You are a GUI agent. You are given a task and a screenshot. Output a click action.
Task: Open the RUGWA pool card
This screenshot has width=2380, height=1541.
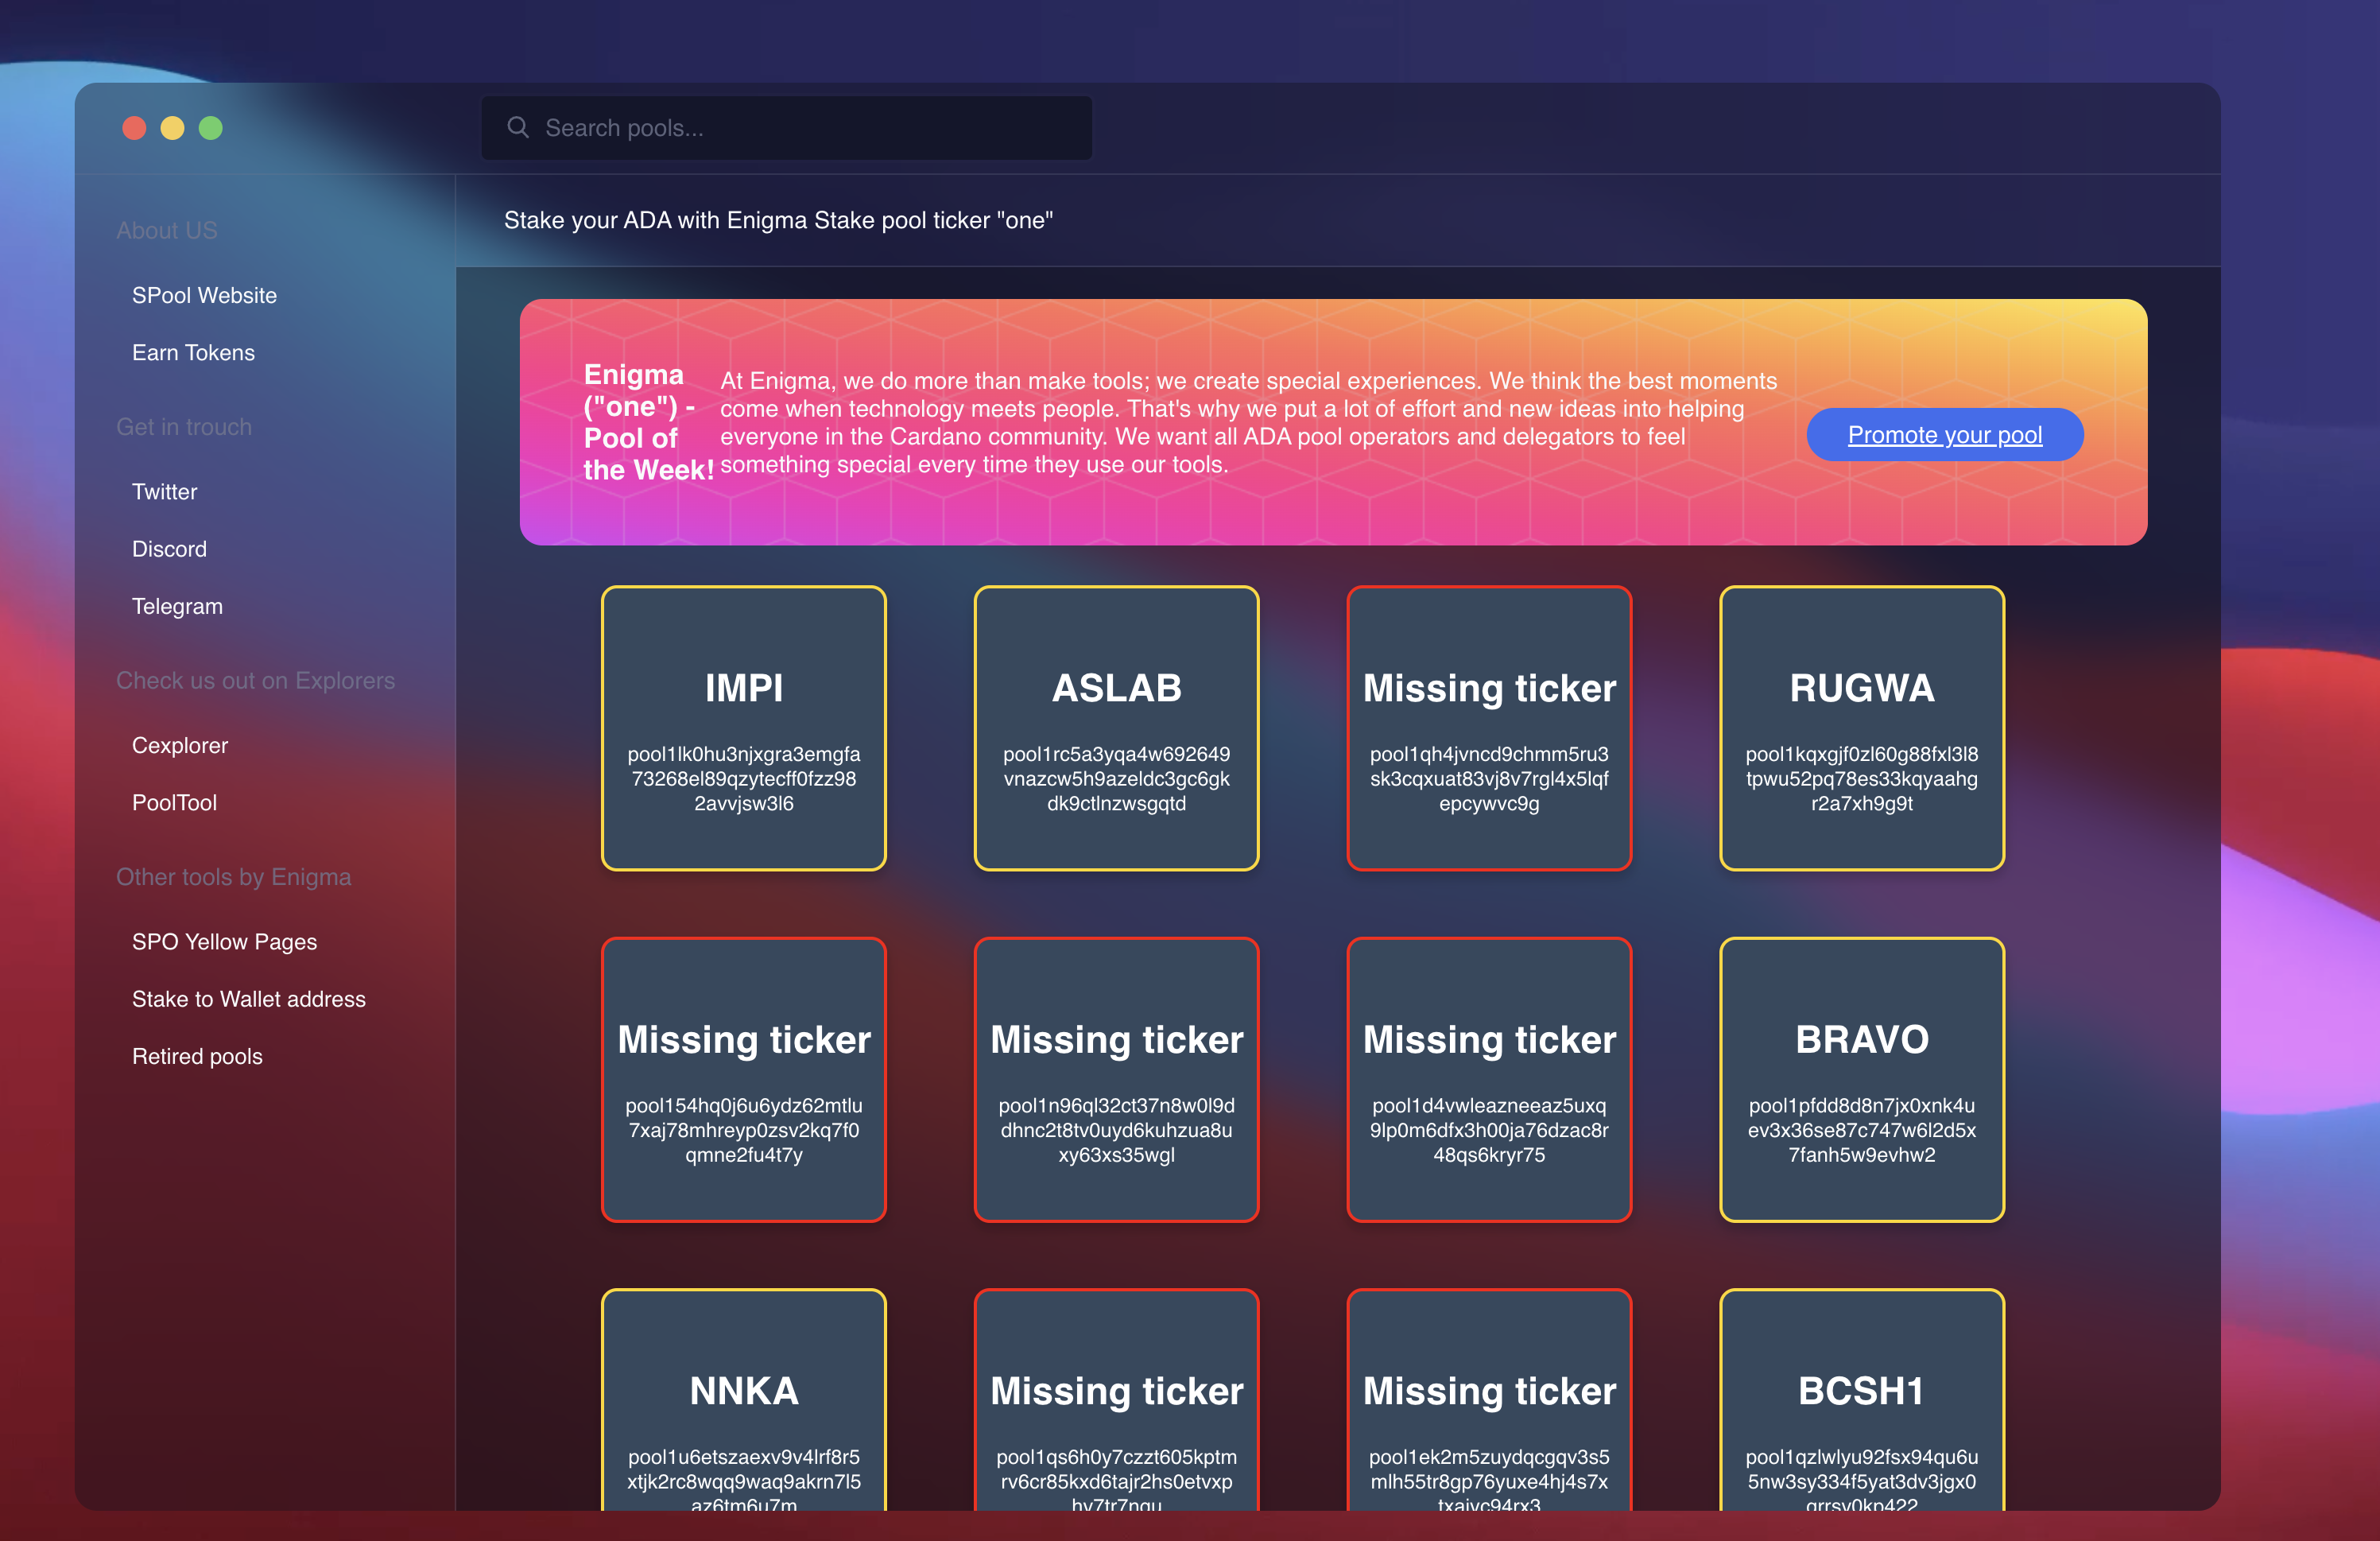[1861, 727]
